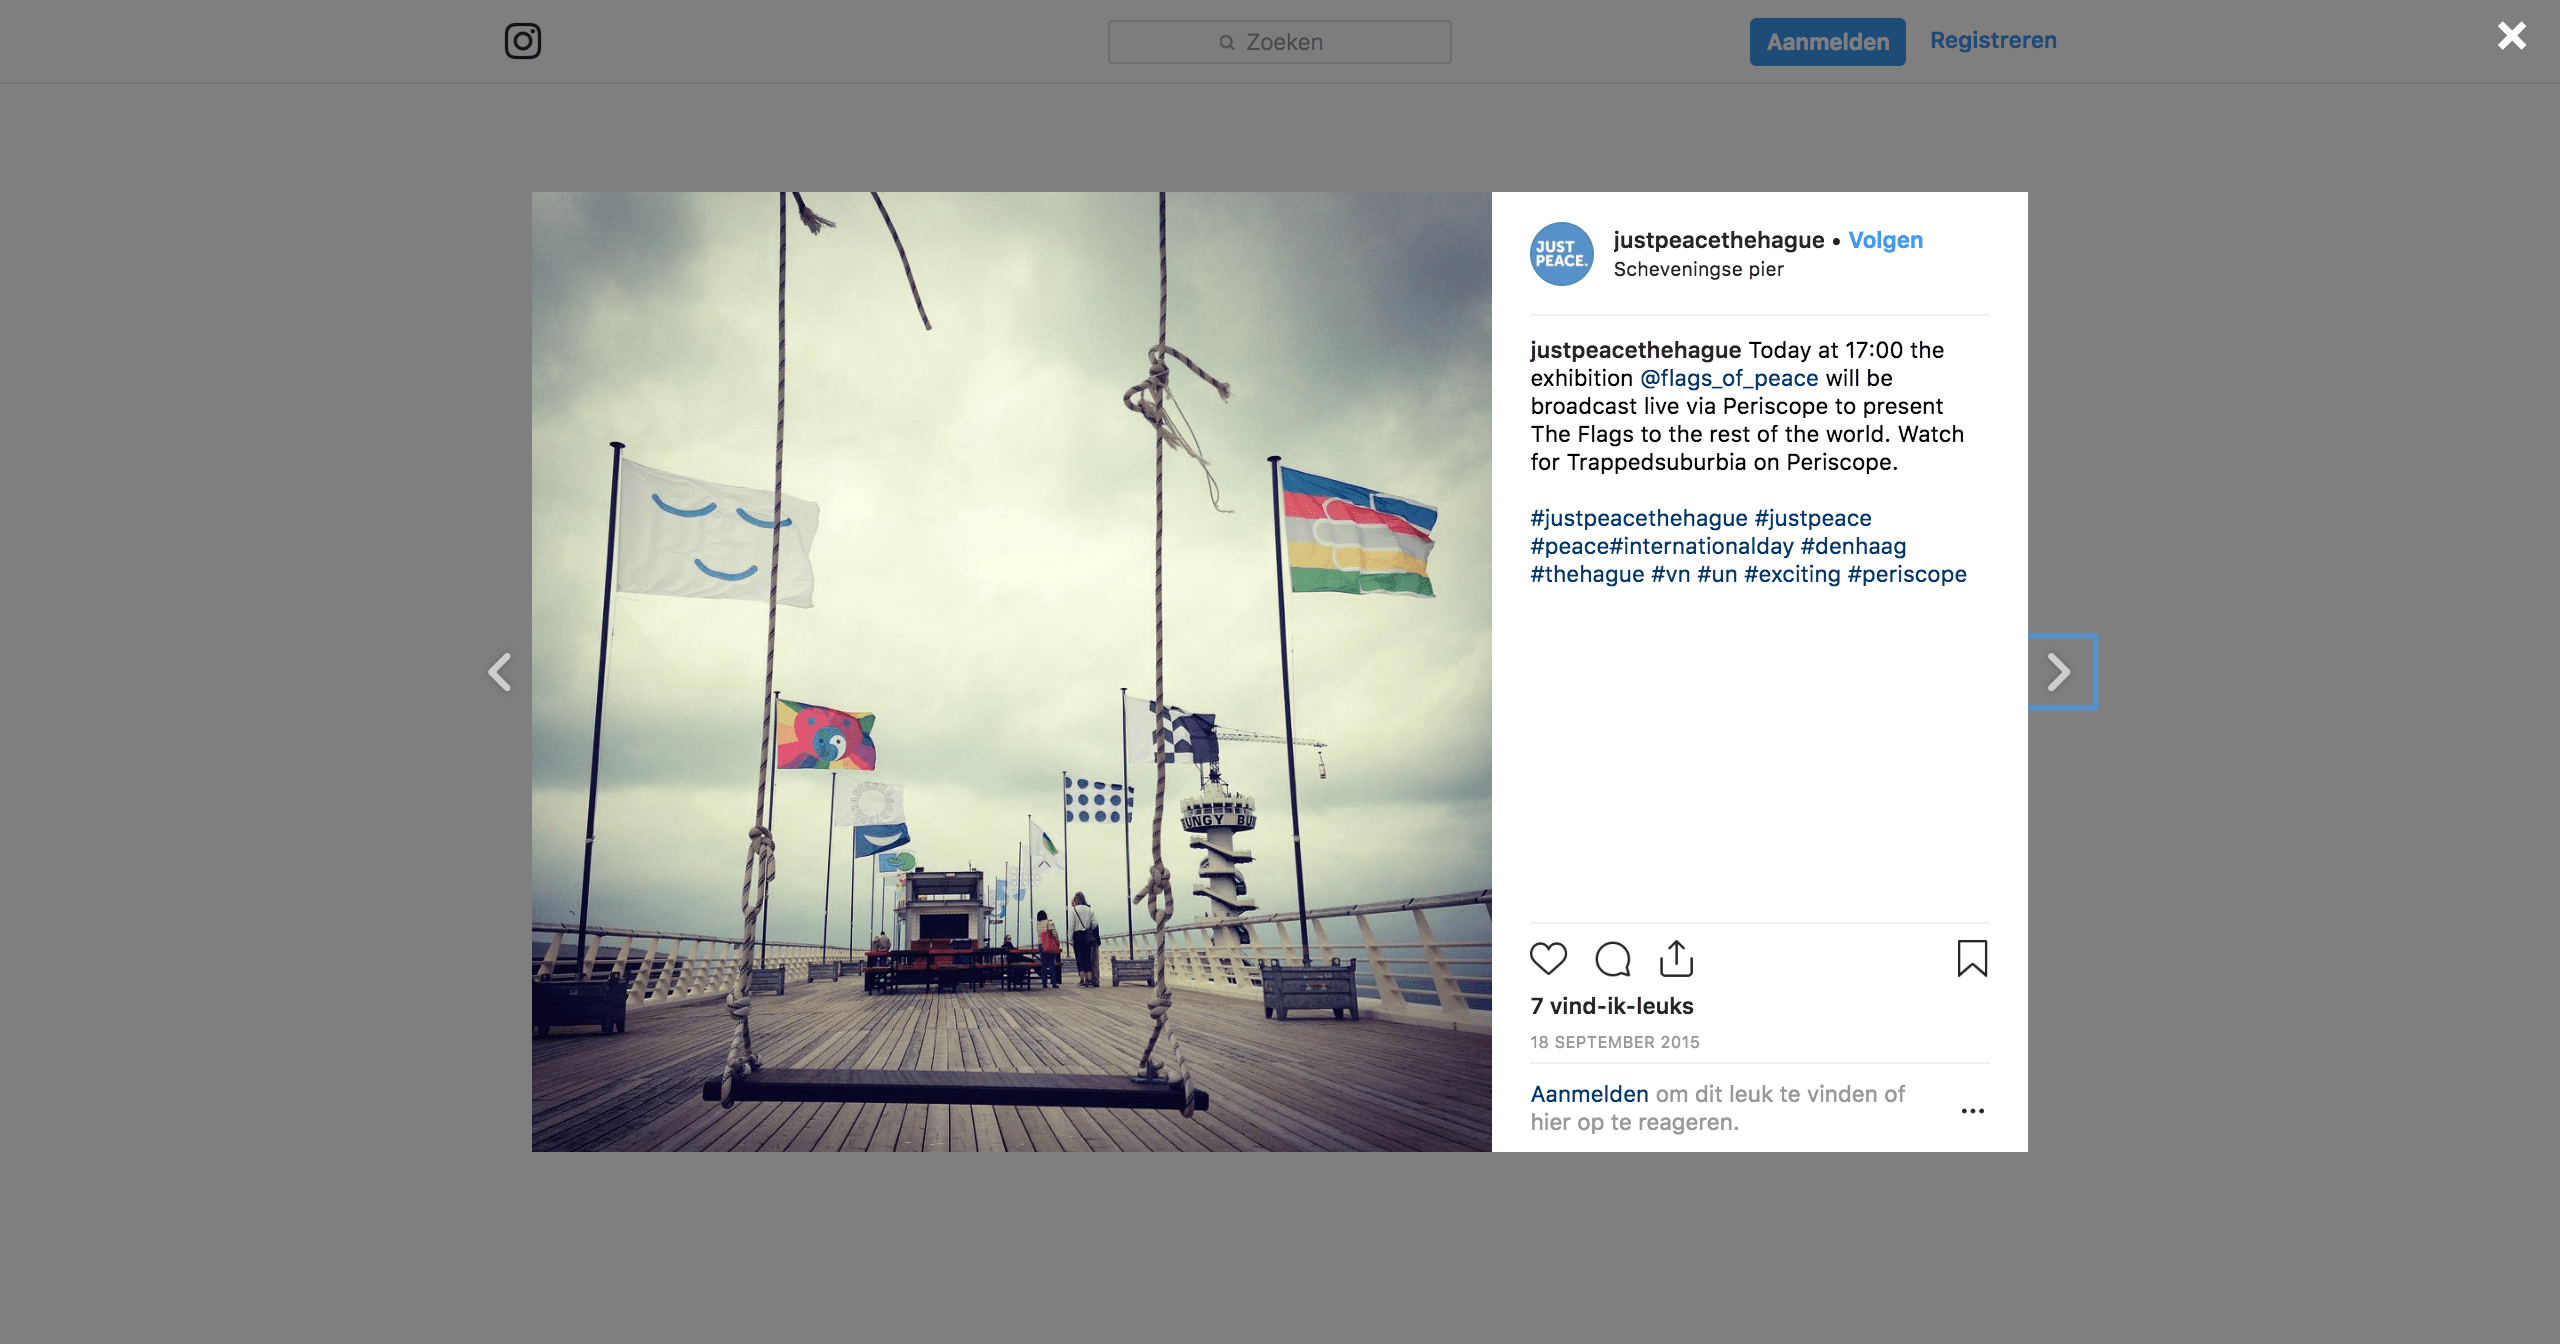Image resolution: width=2560 pixels, height=1344 pixels.
Task: Like the post with heart icon
Action: [x=1548, y=958]
